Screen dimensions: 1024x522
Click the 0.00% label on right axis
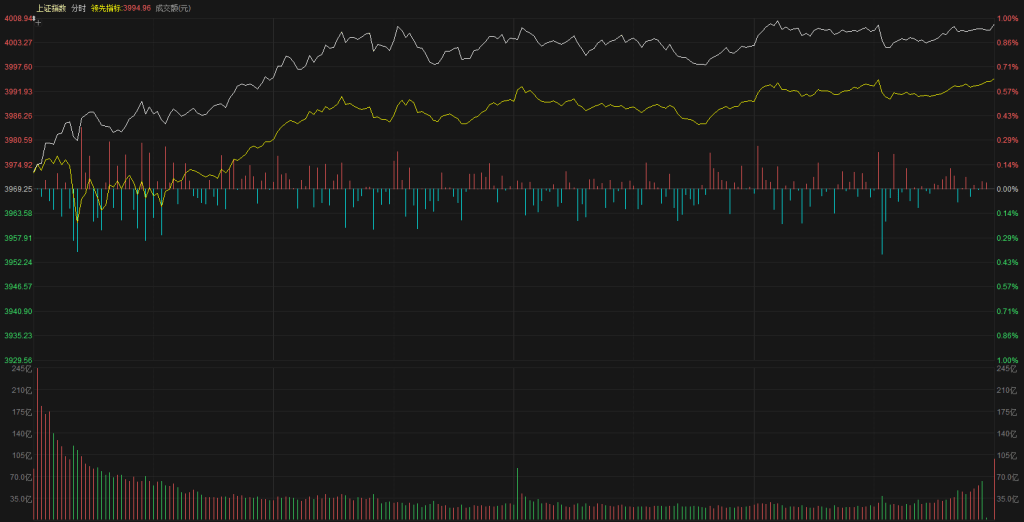point(1006,189)
